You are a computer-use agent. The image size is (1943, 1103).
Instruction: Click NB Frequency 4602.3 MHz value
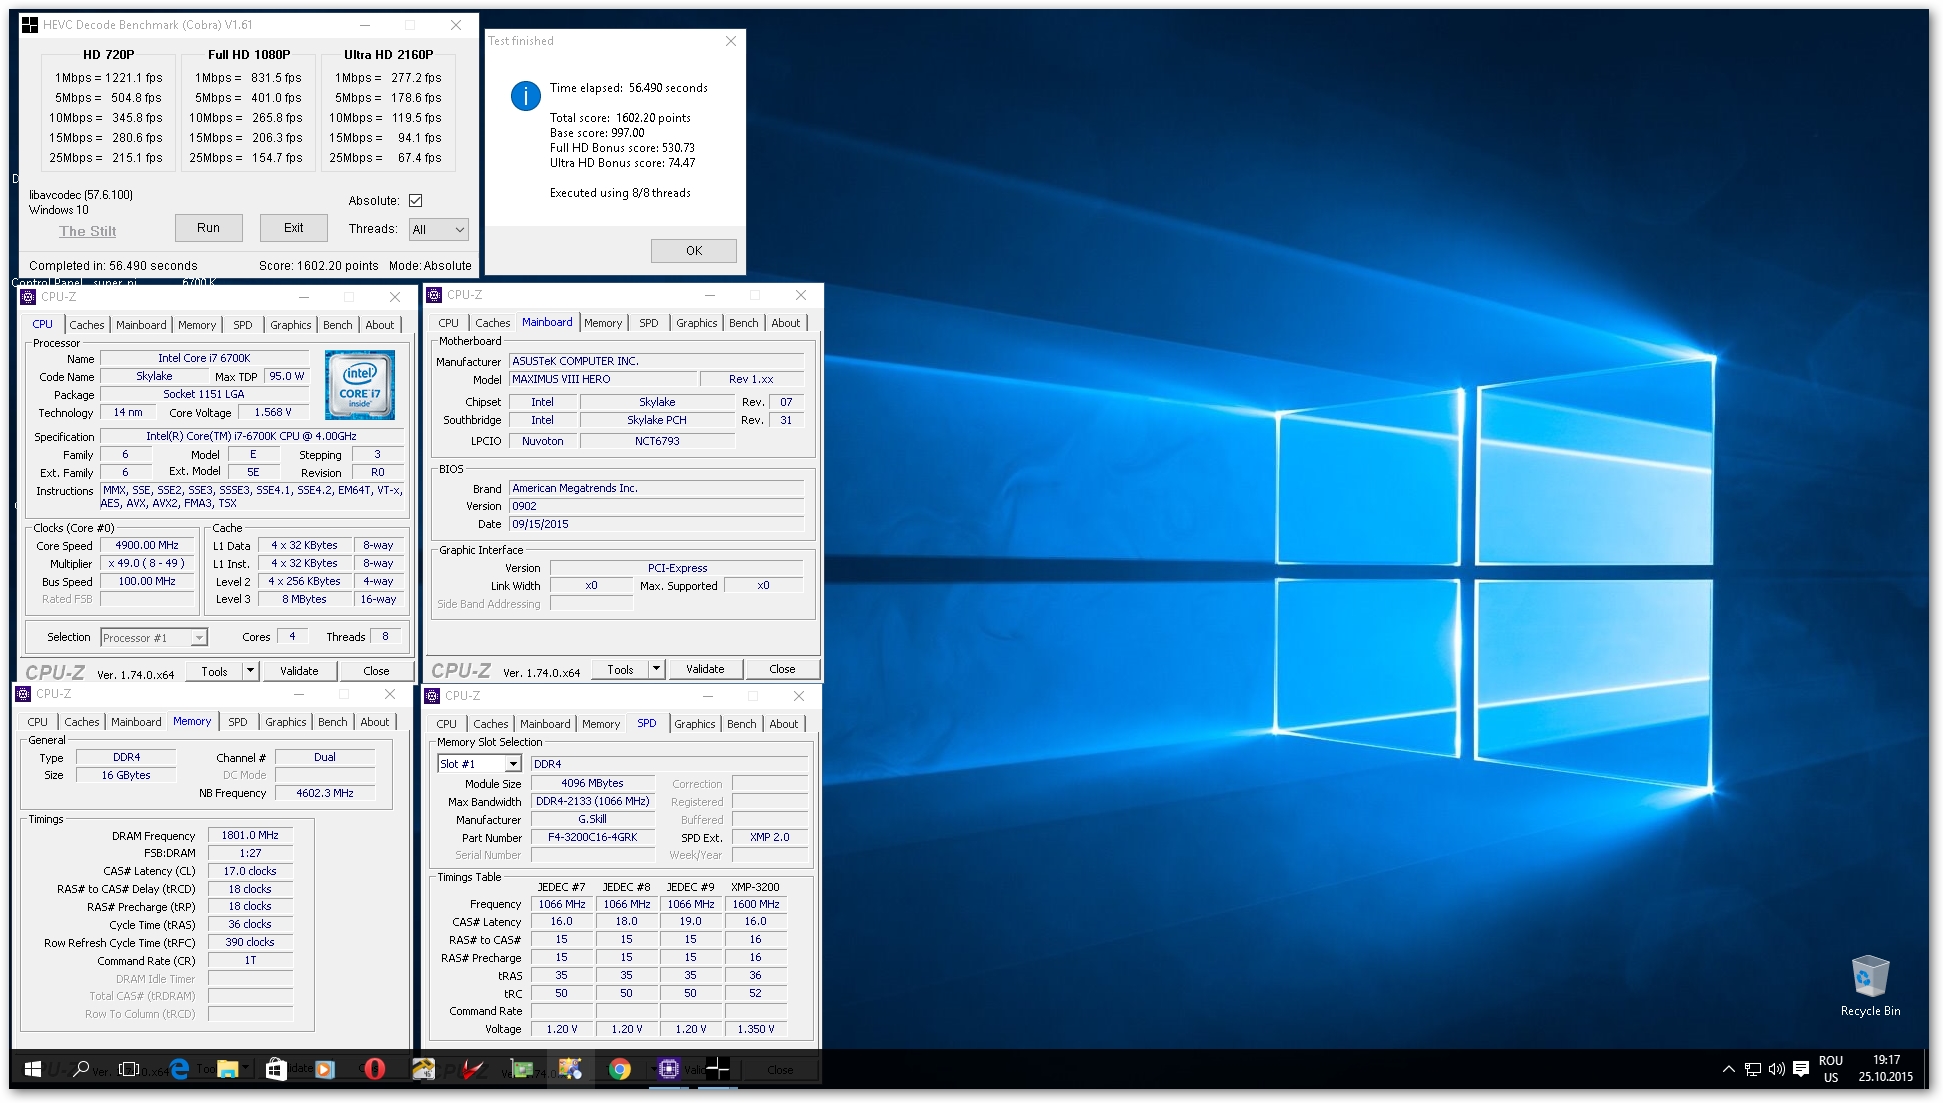(325, 793)
